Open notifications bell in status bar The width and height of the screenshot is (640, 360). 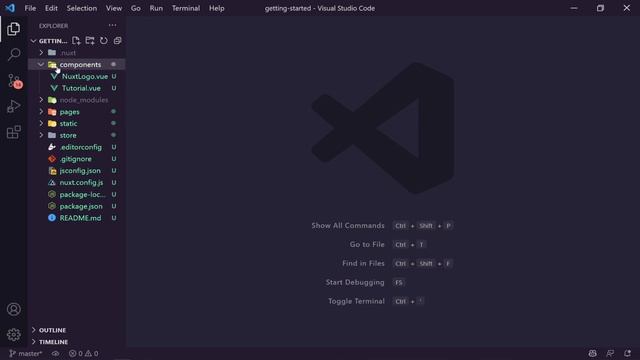[x=627, y=353]
